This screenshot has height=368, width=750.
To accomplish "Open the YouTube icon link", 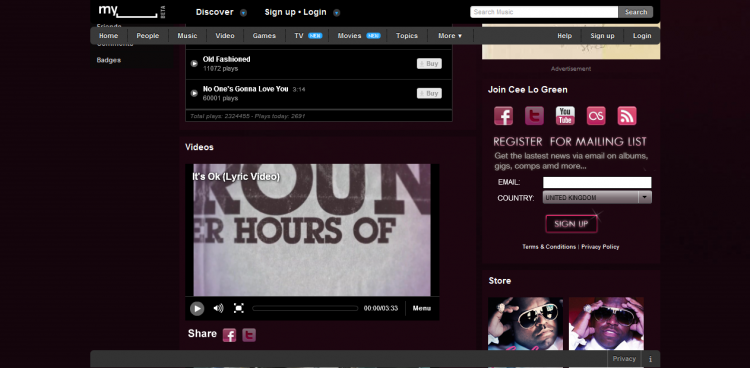I will [565, 116].
